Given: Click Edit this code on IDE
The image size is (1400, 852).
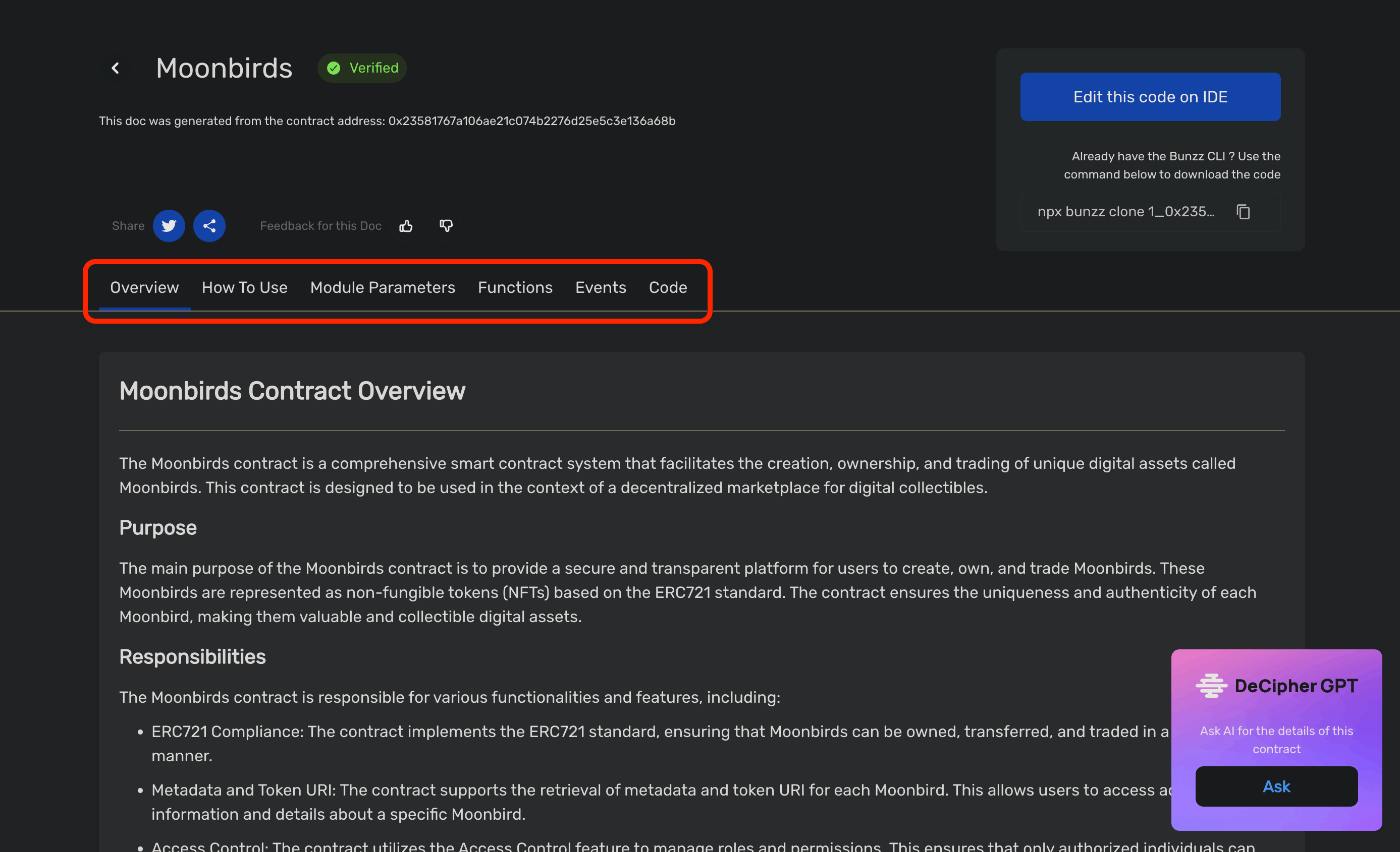Looking at the screenshot, I should (1150, 97).
